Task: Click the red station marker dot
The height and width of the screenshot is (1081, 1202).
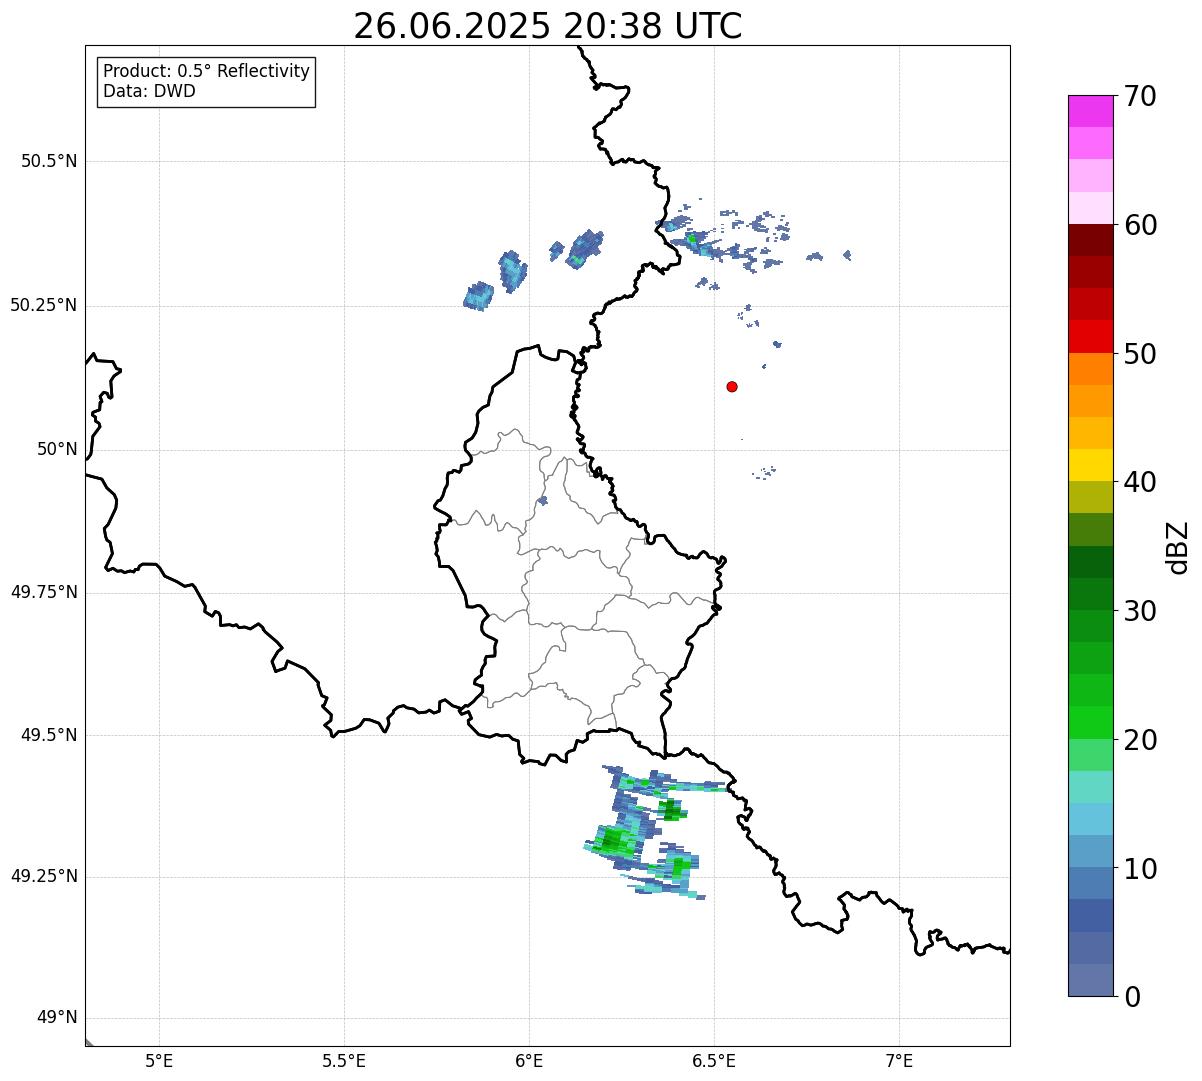Action: point(732,386)
